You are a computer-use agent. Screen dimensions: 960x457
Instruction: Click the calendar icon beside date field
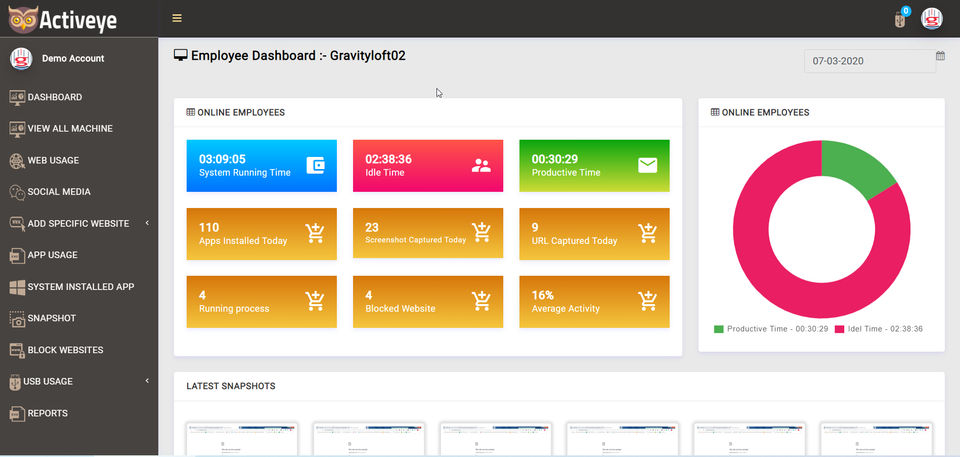[x=940, y=56]
